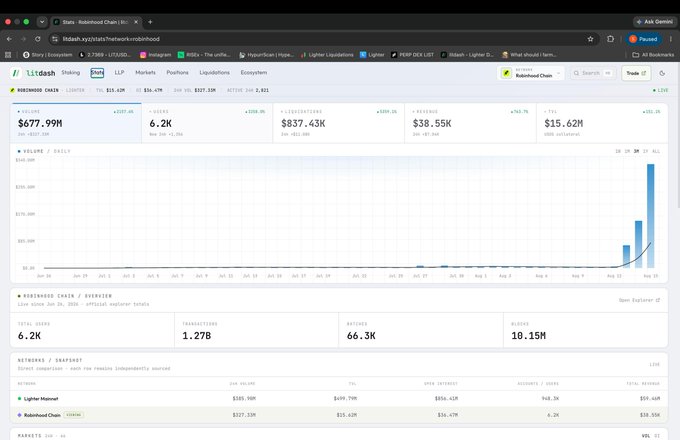Select the TVL stat card
The height and width of the screenshot is (440, 680).
[602, 123]
